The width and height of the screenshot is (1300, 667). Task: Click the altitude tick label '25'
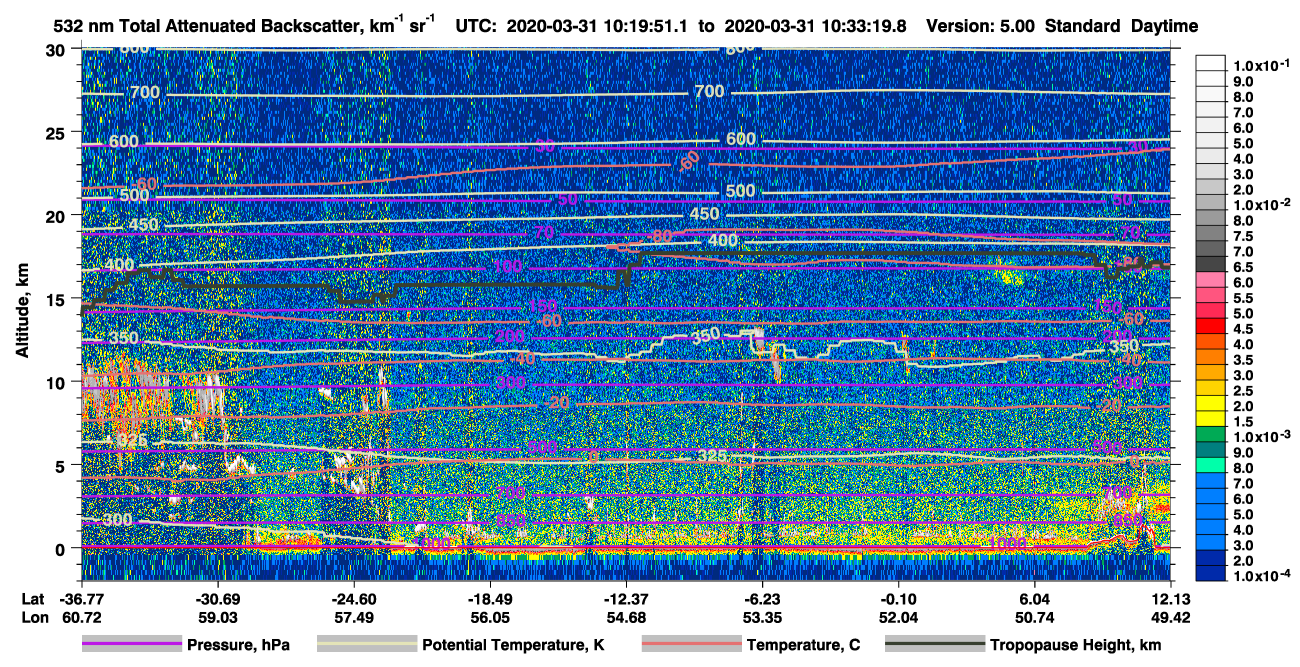click(57, 132)
